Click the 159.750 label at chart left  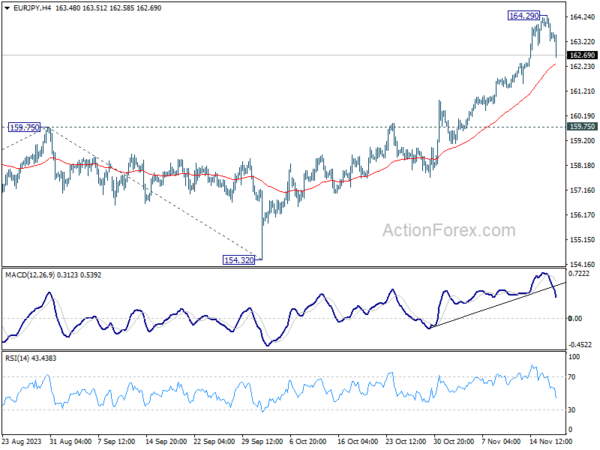pos(24,127)
